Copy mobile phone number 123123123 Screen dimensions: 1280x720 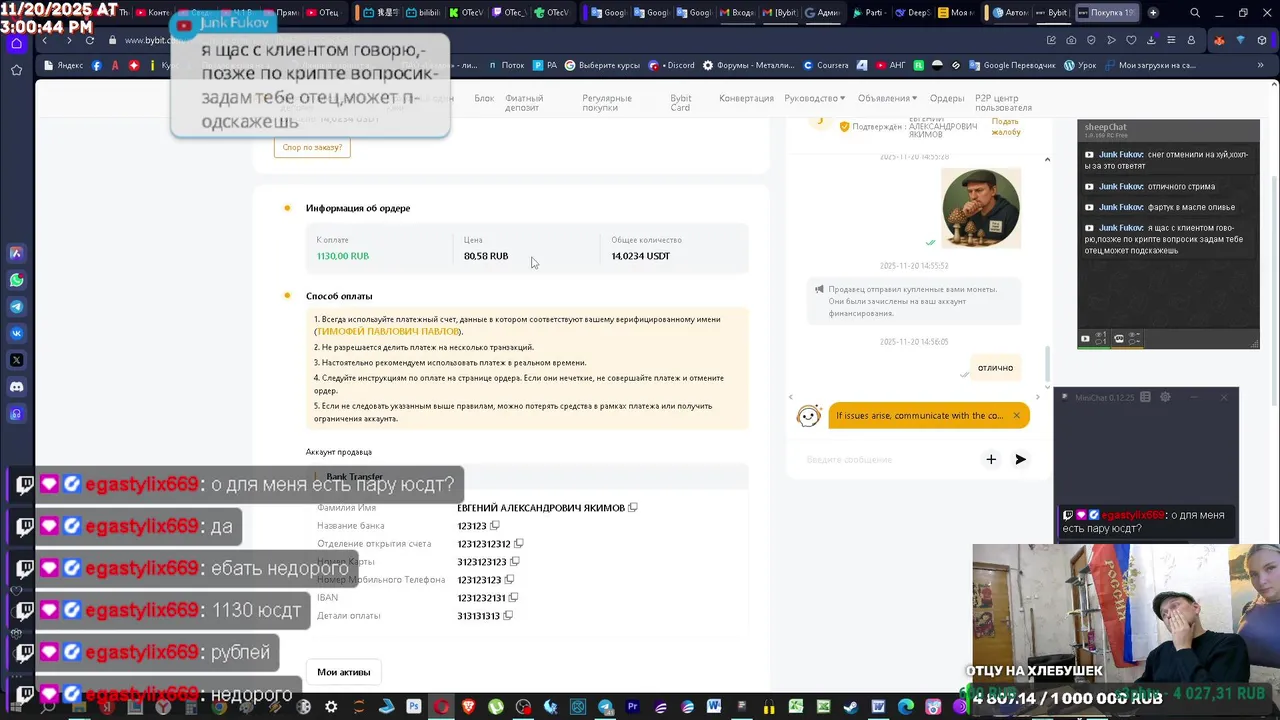(509, 580)
